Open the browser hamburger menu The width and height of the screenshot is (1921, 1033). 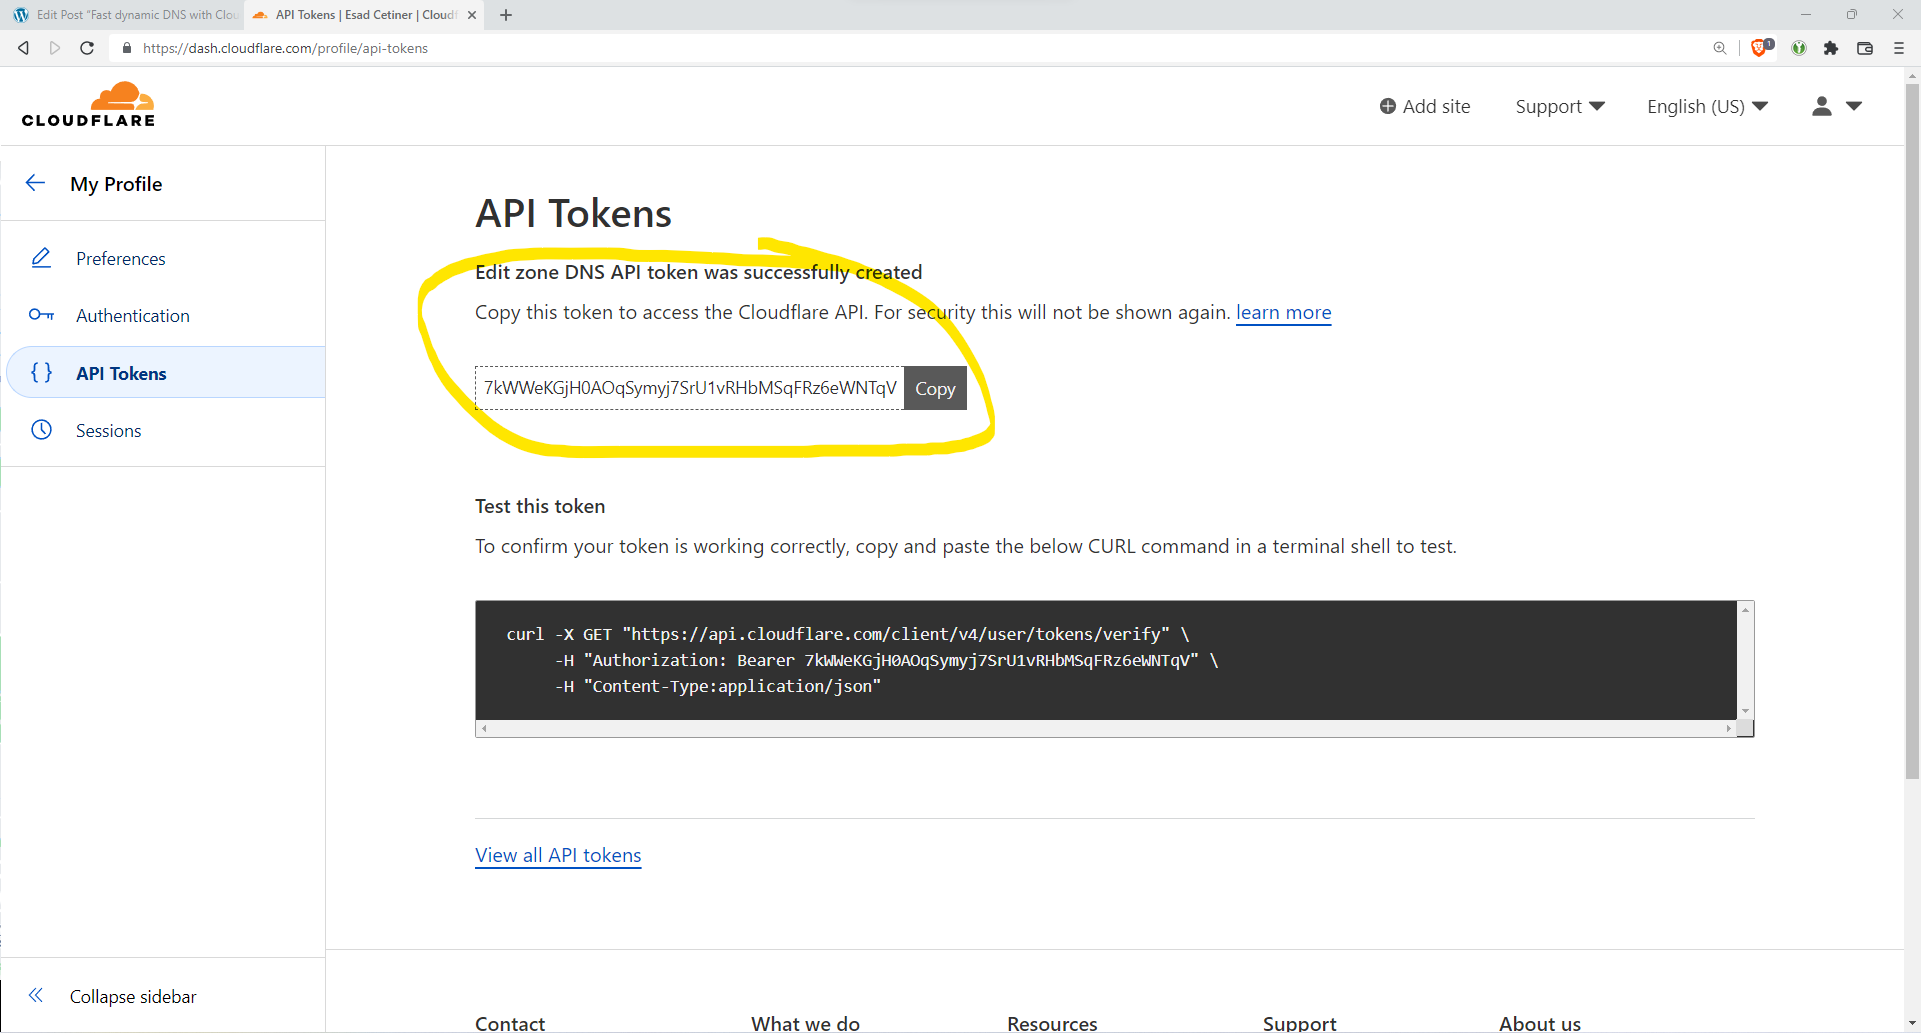pos(1899,48)
